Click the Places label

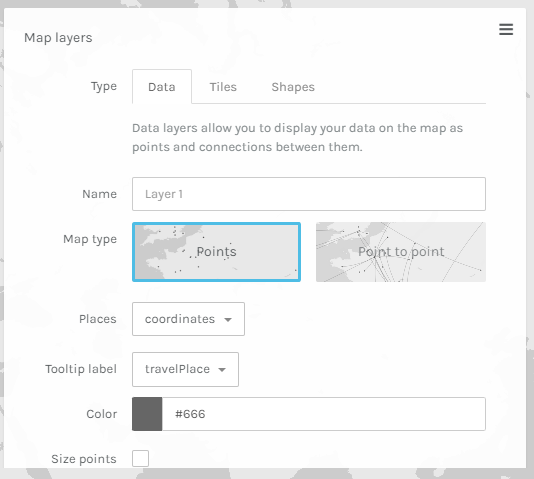pyautogui.click(x=98, y=319)
